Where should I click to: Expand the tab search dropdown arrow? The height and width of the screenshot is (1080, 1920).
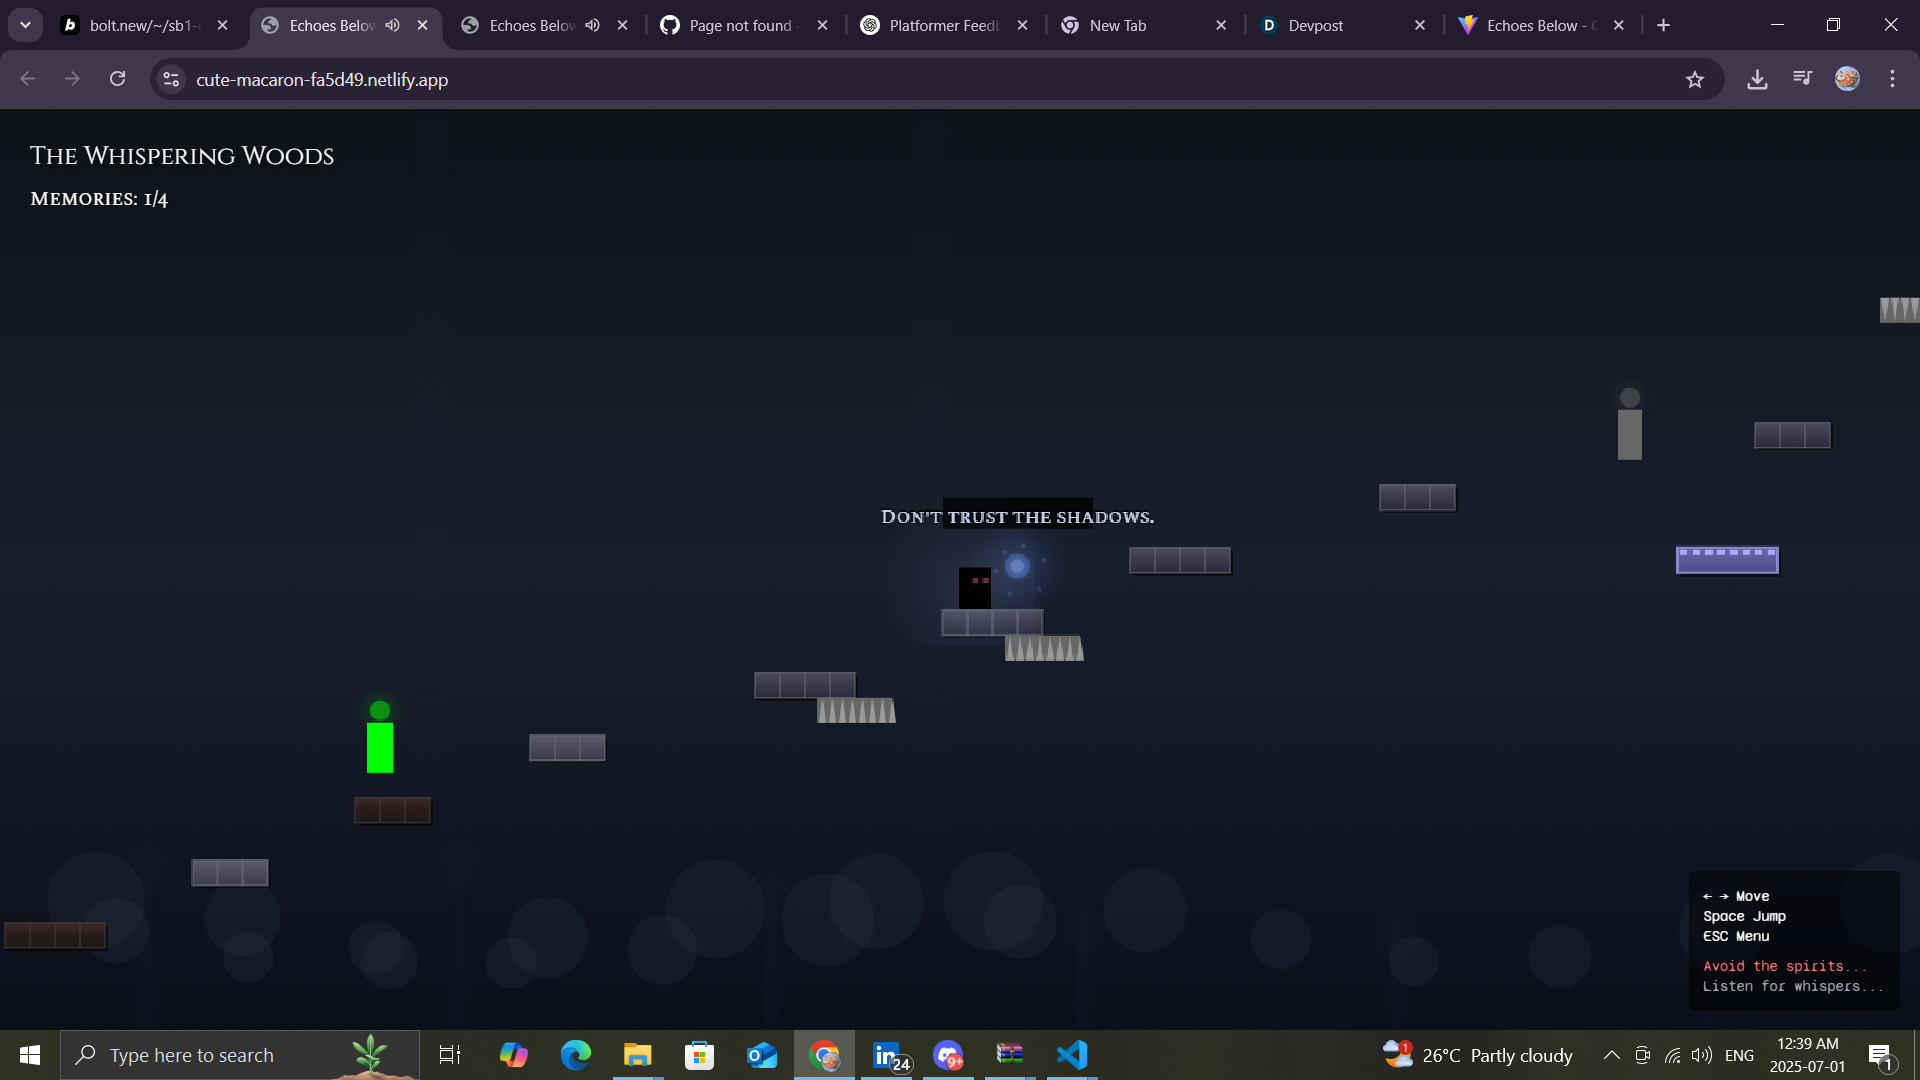coord(25,25)
